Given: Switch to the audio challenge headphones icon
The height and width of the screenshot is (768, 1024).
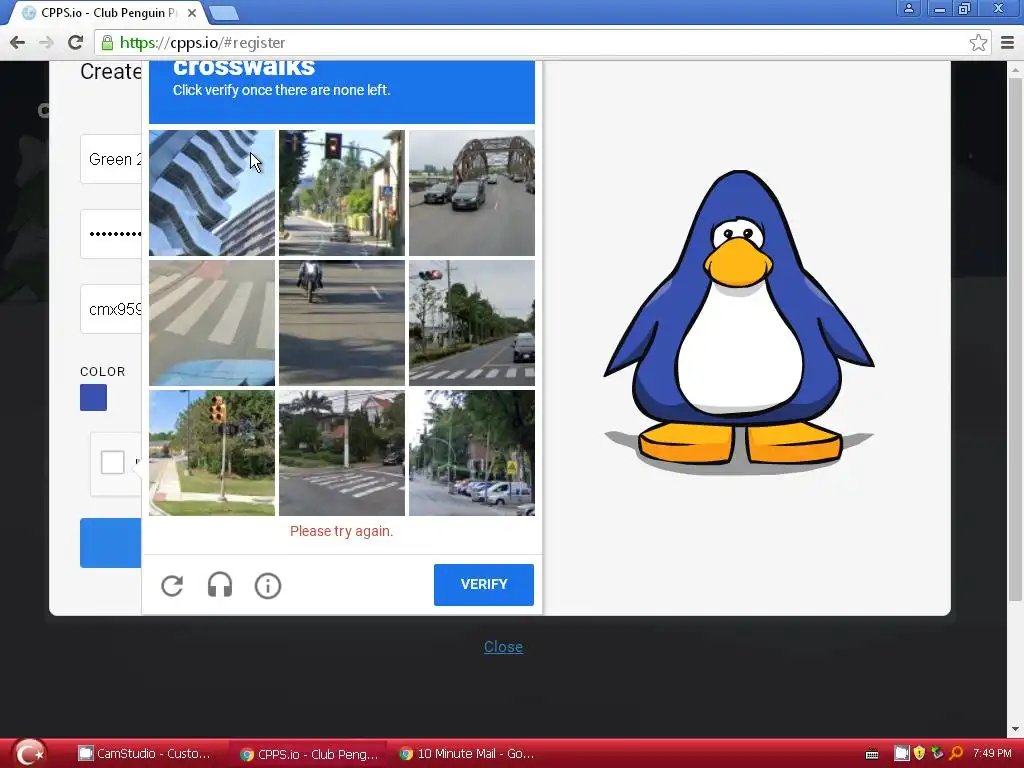Looking at the screenshot, I should 220,585.
